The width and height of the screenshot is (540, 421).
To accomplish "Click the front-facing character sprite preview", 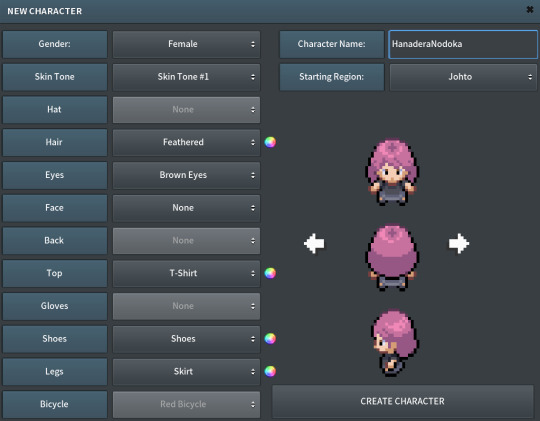I will [x=392, y=172].
